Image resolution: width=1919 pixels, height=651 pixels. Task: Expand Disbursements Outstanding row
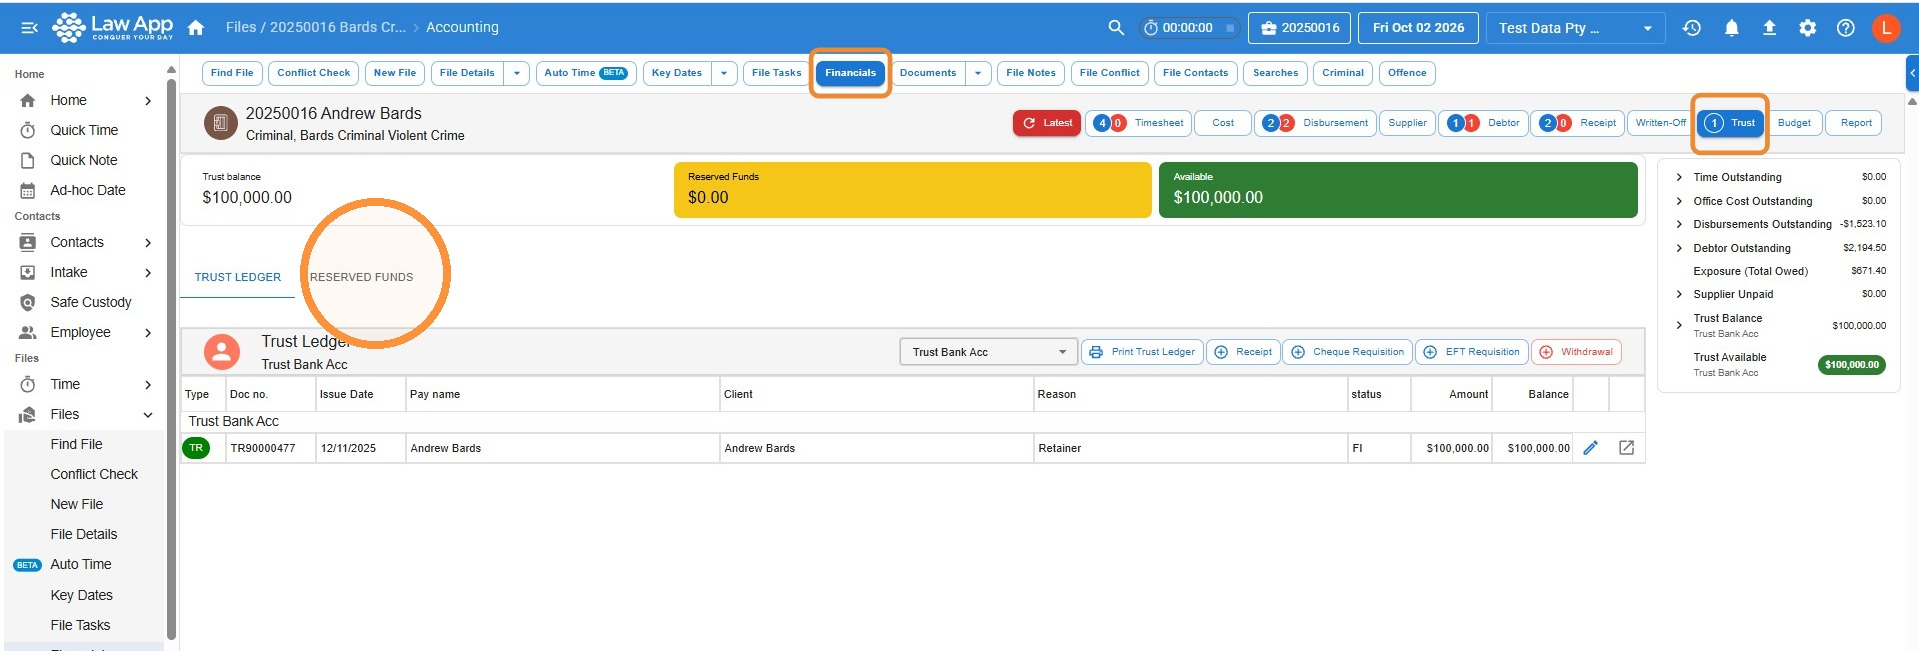click(x=1679, y=224)
